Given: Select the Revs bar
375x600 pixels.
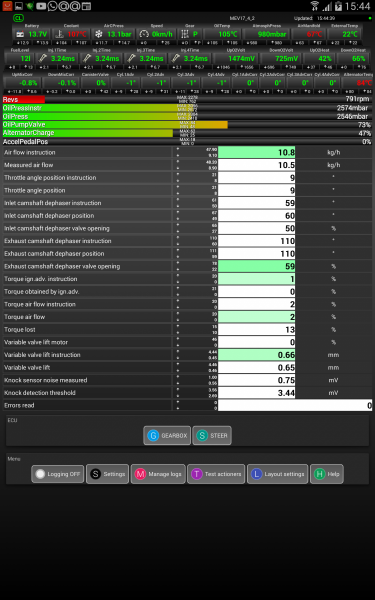Looking at the screenshot, I should (x=188, y=99).
